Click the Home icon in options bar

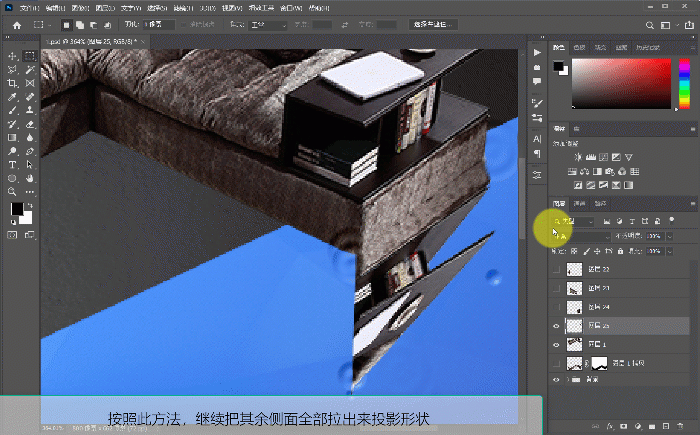17,25
